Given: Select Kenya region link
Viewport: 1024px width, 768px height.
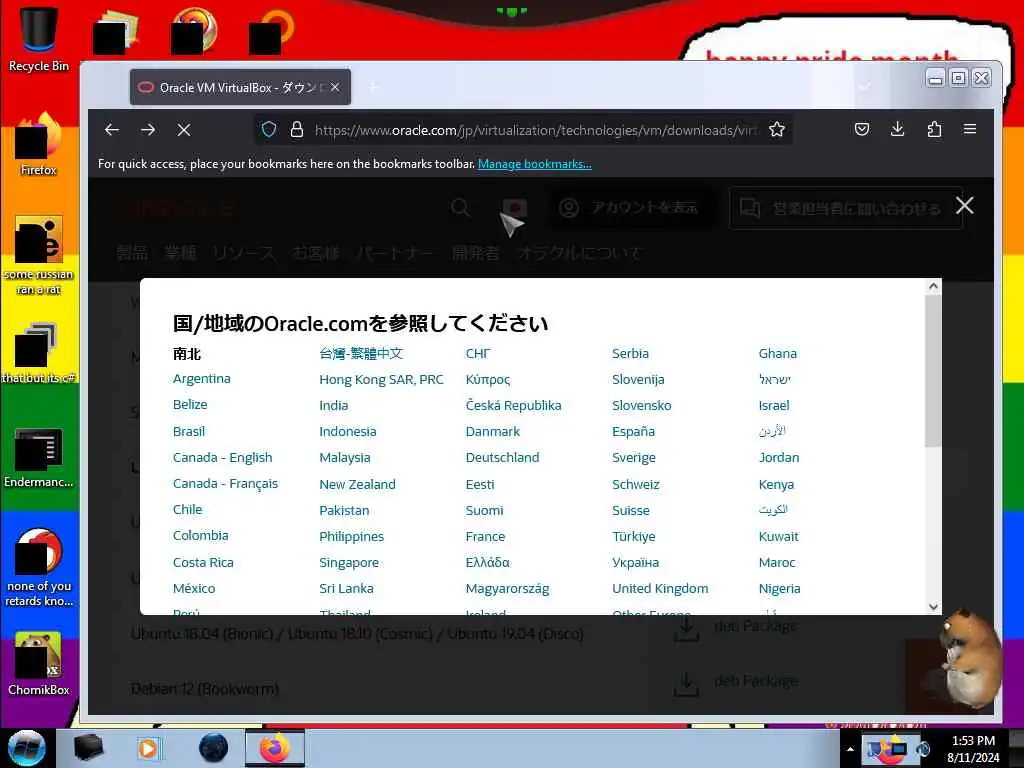Looking at the screenshot, I should click(776, 485).
